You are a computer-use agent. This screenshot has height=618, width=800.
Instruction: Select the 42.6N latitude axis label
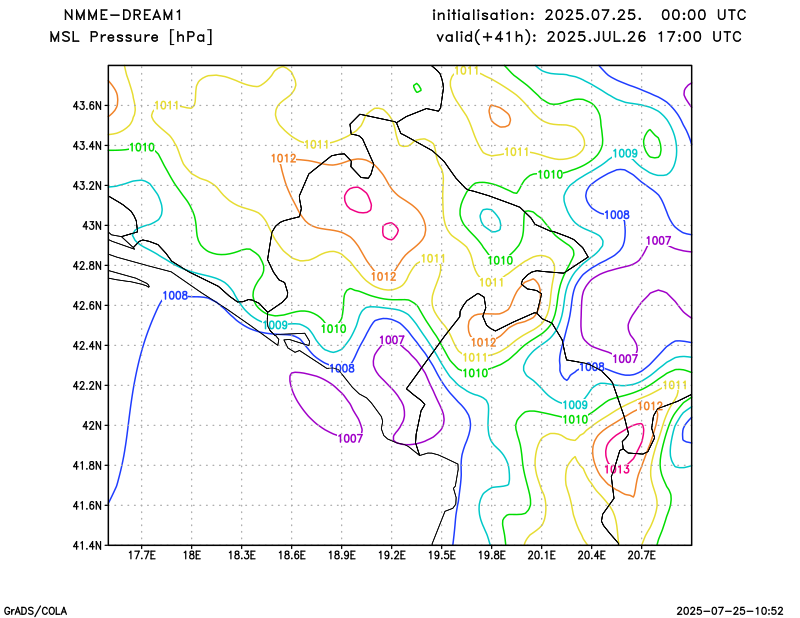click(x=87, y=306)
